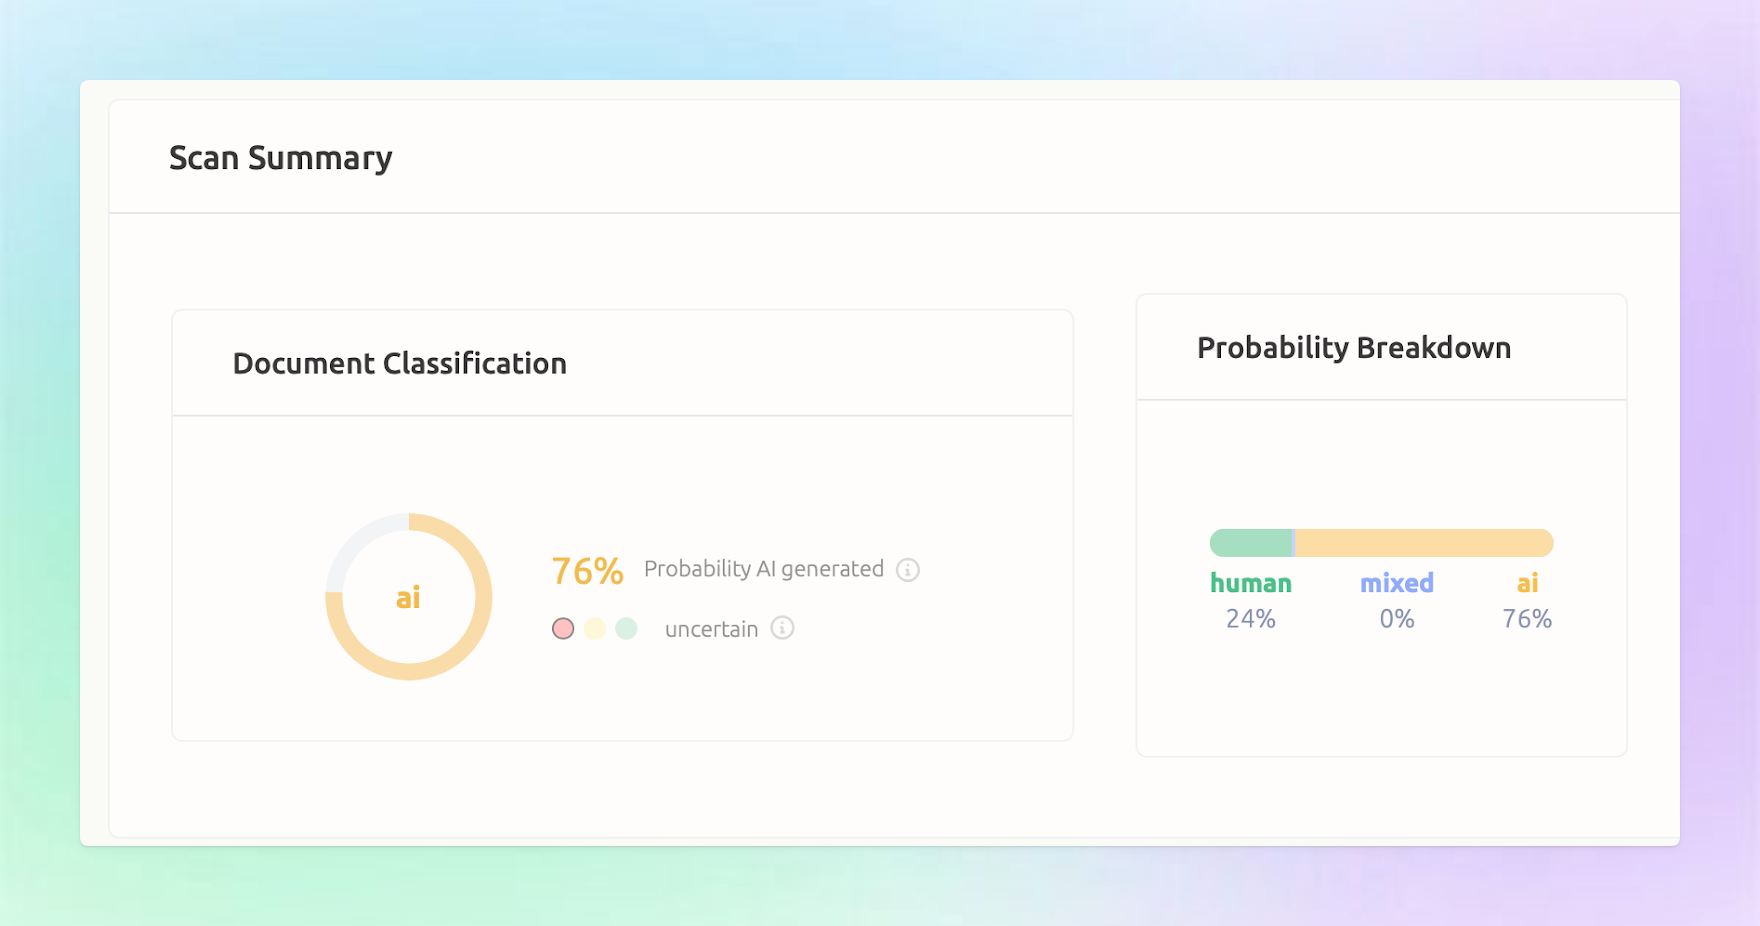1760x926 pixels.
Task: Click the 76% value under the ai label
Action: coord(1527,619)
